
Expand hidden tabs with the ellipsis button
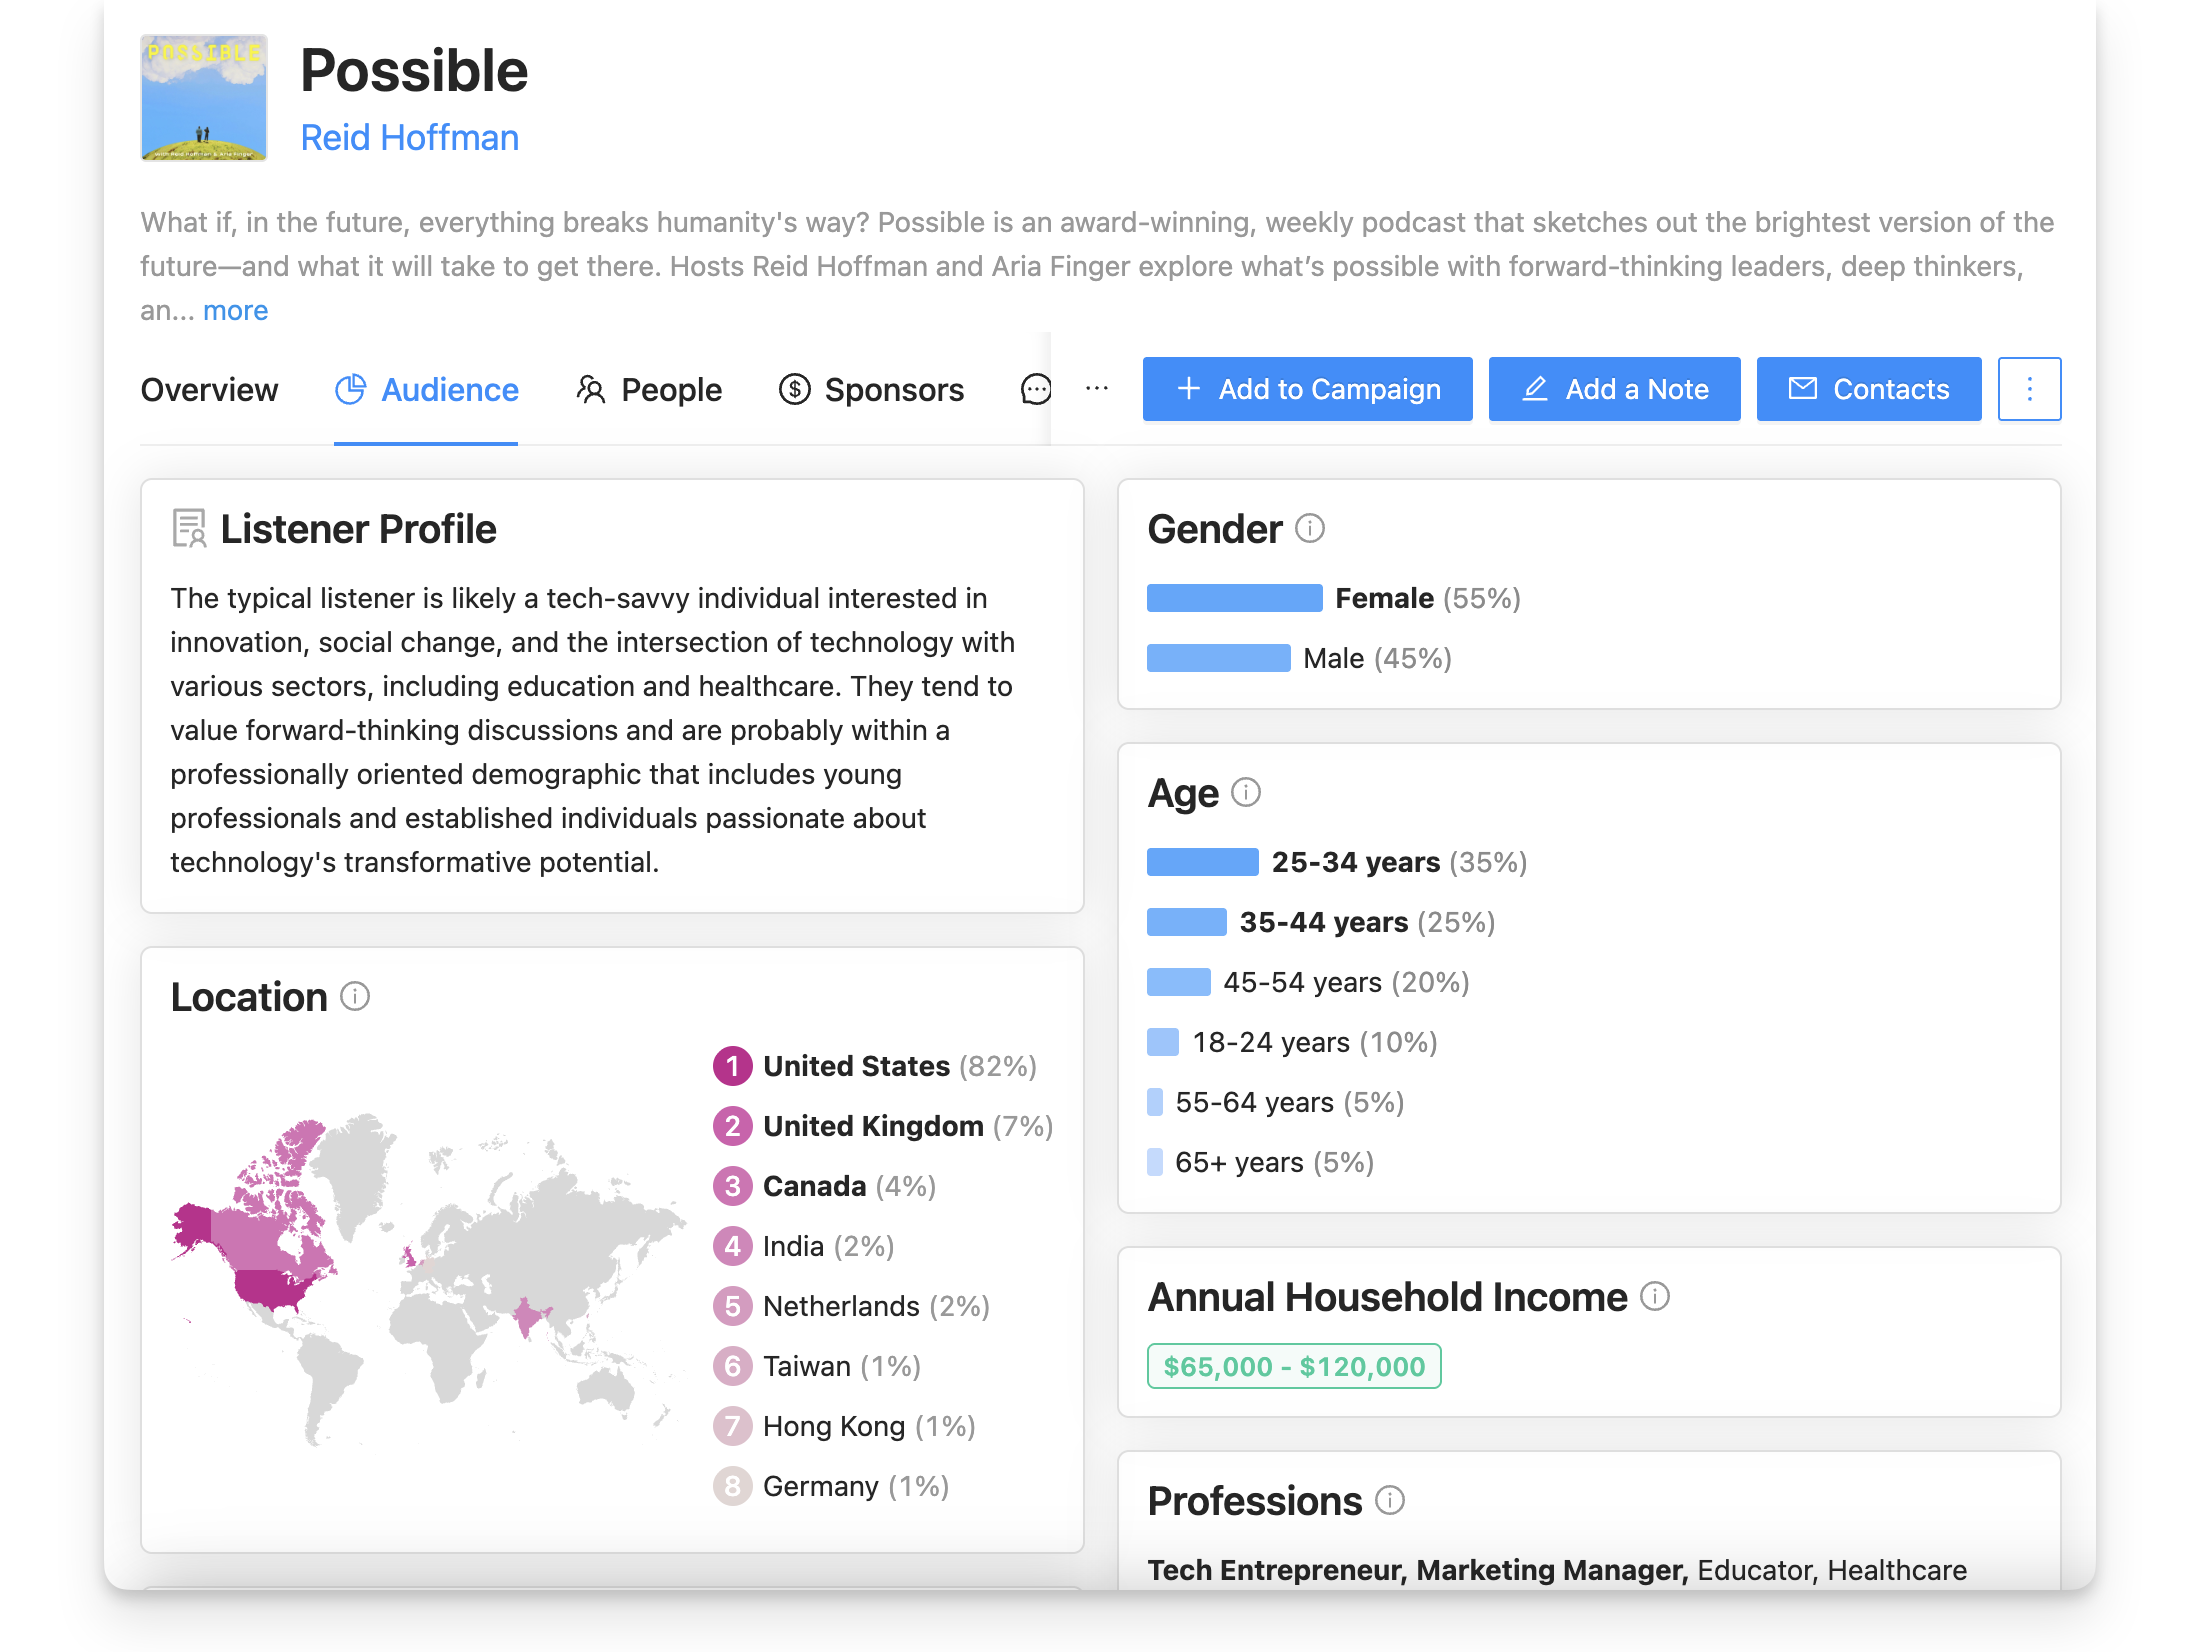[x=1097, y=389]
